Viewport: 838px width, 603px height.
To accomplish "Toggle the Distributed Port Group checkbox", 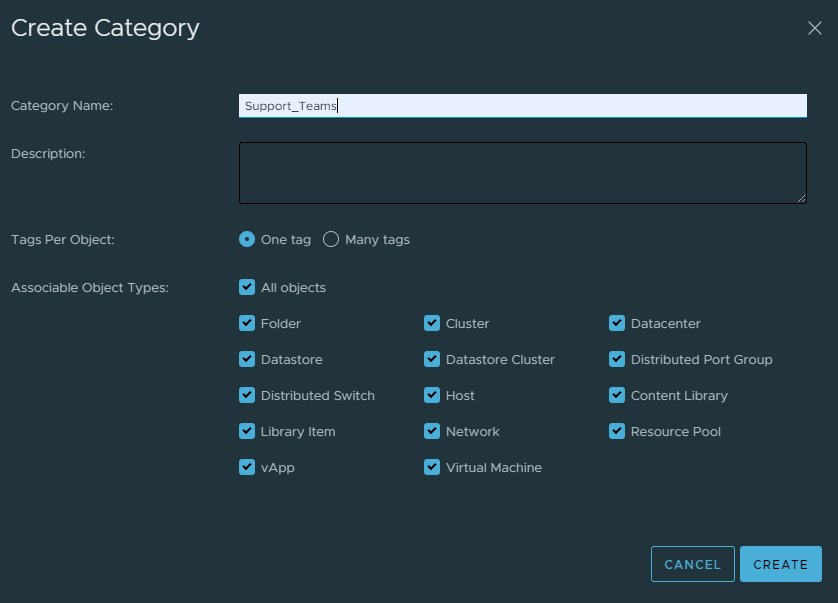I will pos(617,360).
